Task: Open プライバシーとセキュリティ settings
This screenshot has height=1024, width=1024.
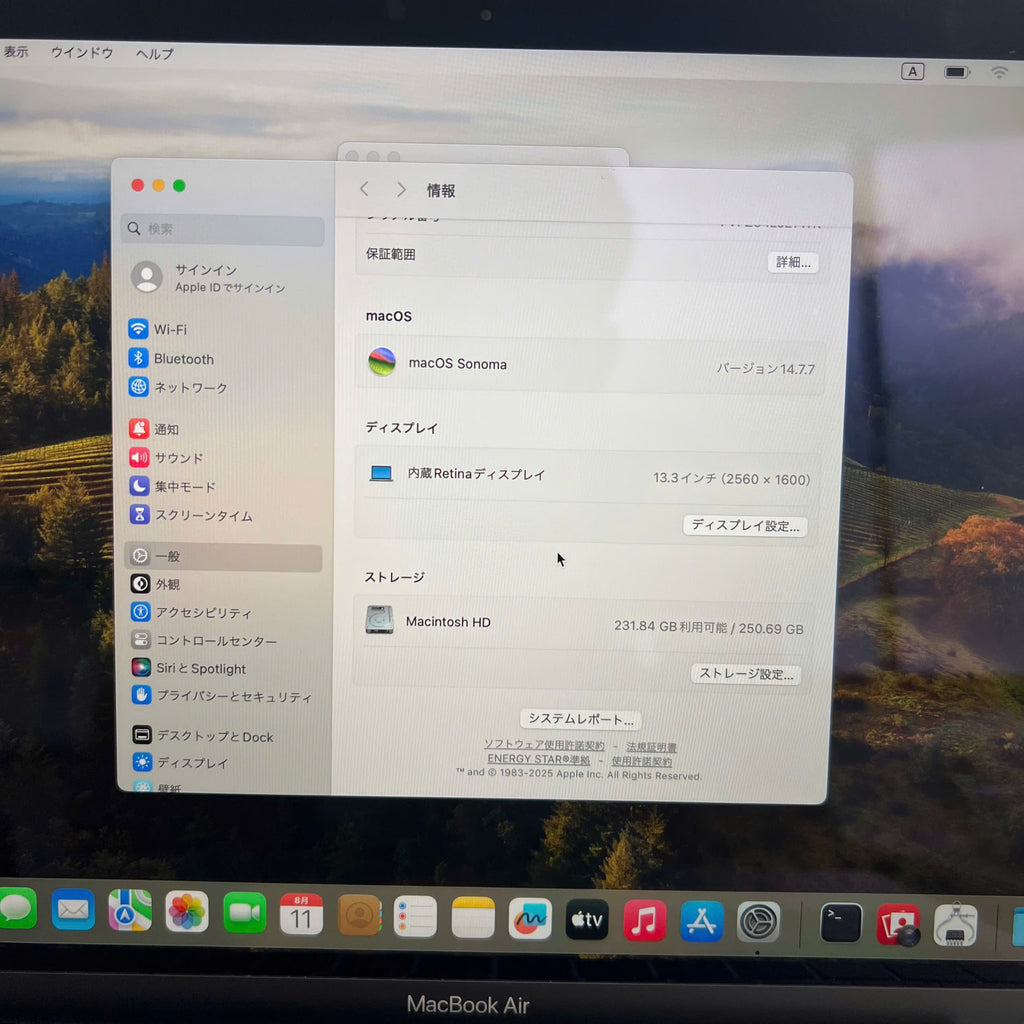Action: [223, 696]
